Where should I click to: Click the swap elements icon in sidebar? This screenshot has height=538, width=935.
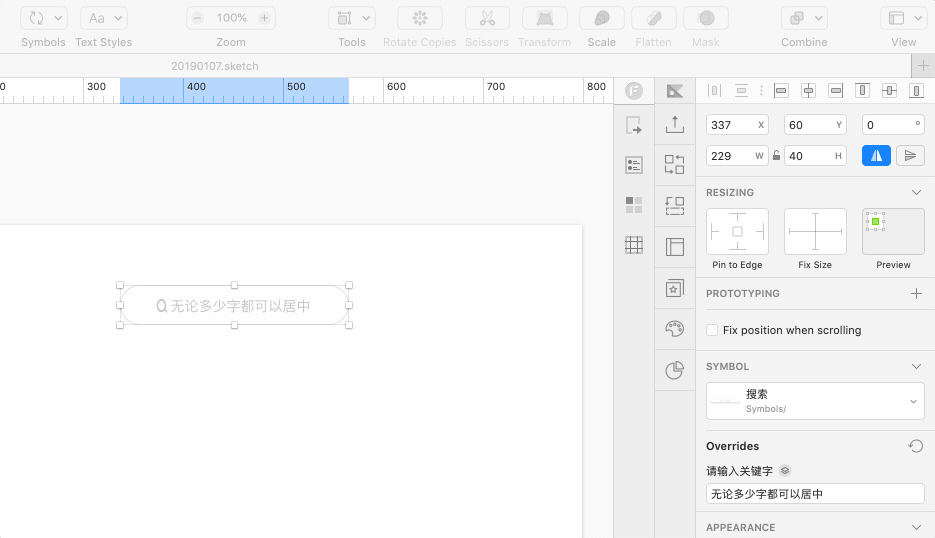click(675, 165)
